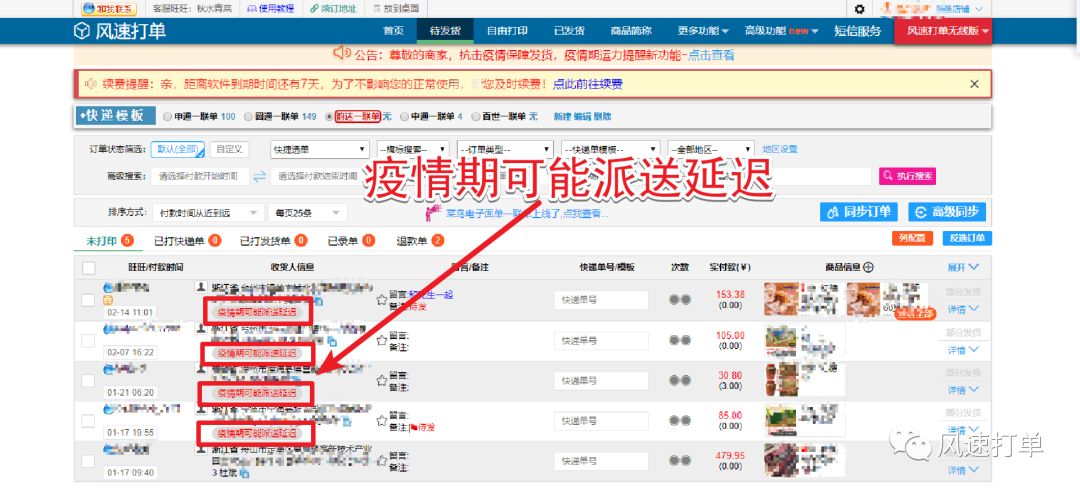1080x493 pixels.
Task: Tick checkbox of the 02-14 11:01 order
Action: click(x=88, y=300)
